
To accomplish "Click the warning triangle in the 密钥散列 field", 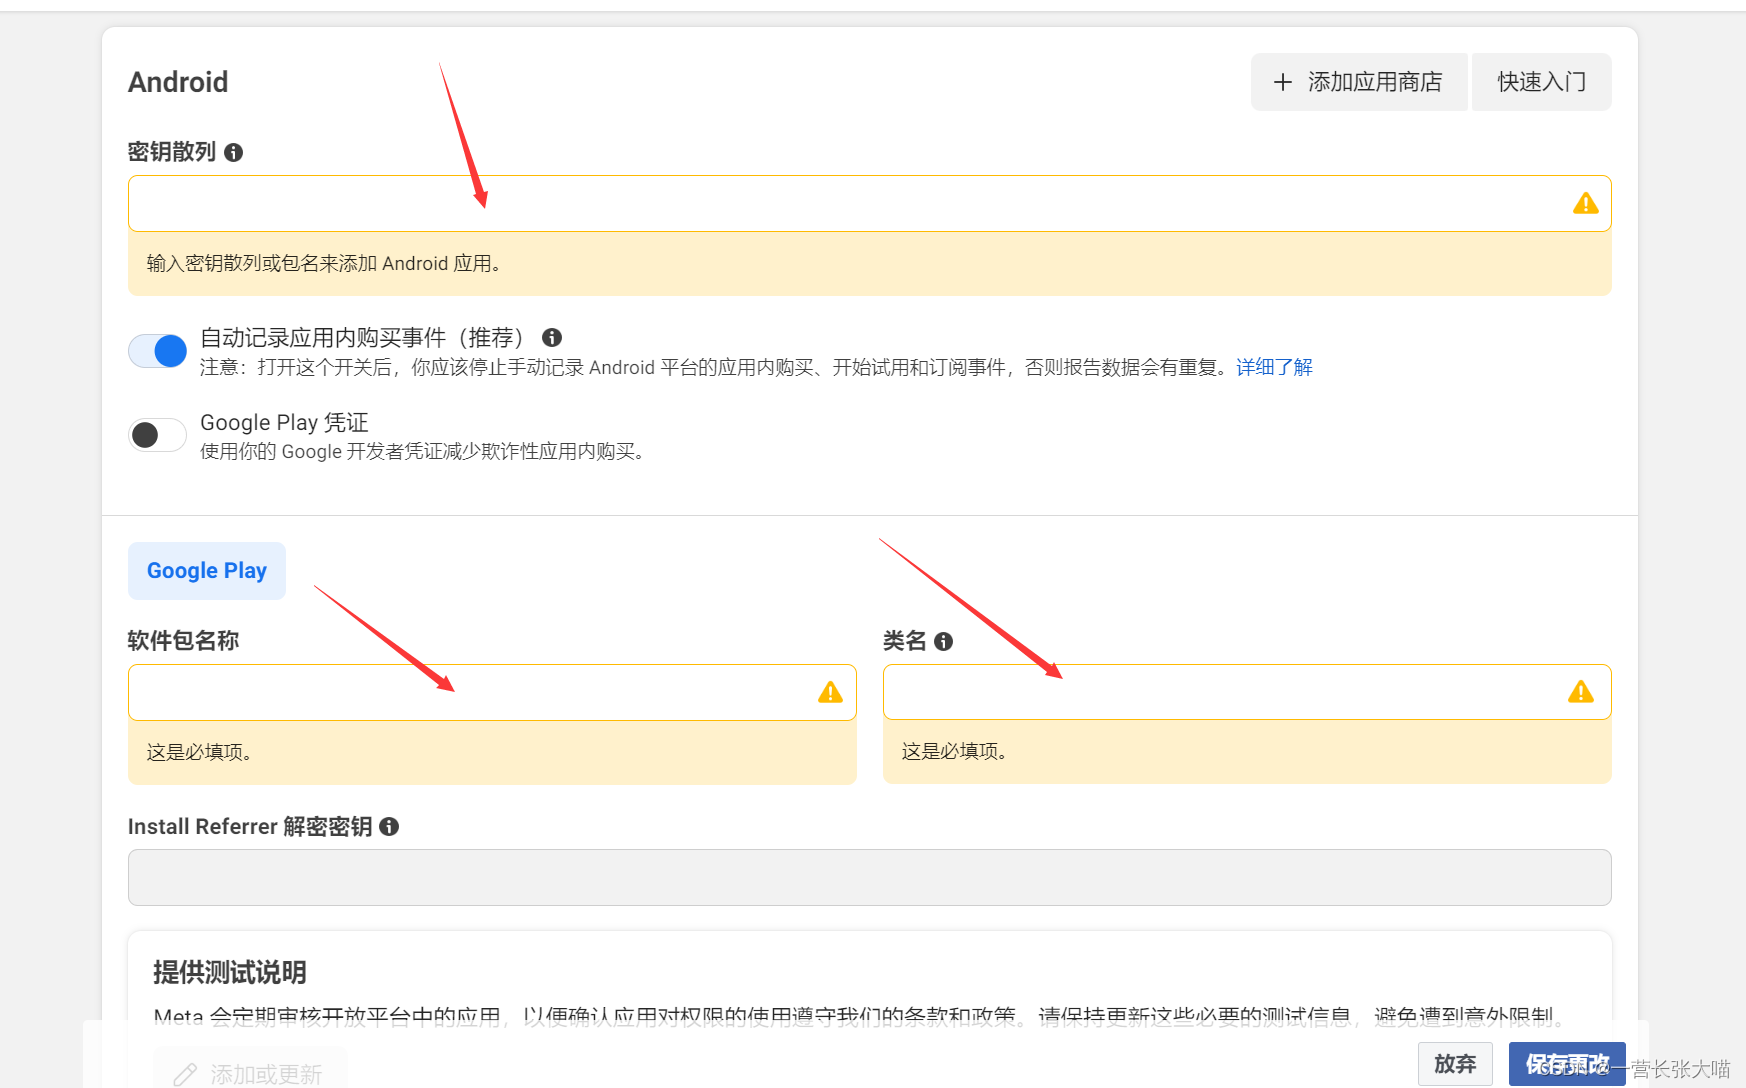I will tap(1585, 203).
